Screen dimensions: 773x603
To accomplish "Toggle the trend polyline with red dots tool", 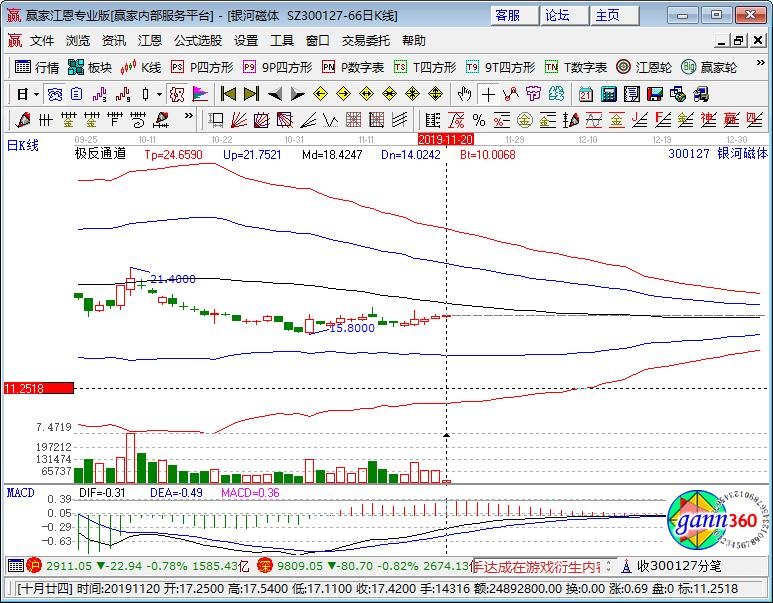I will click(511, 94).
